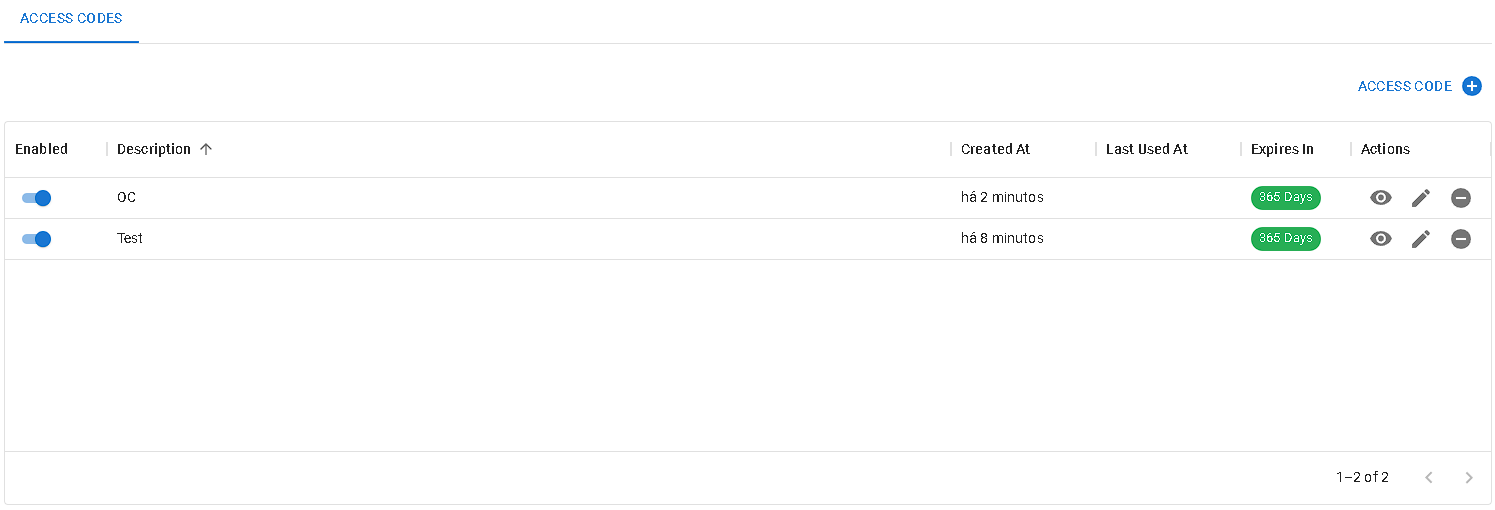Disable the Test access code toggle
1495x510 pixels.
(x=37, y=239)
